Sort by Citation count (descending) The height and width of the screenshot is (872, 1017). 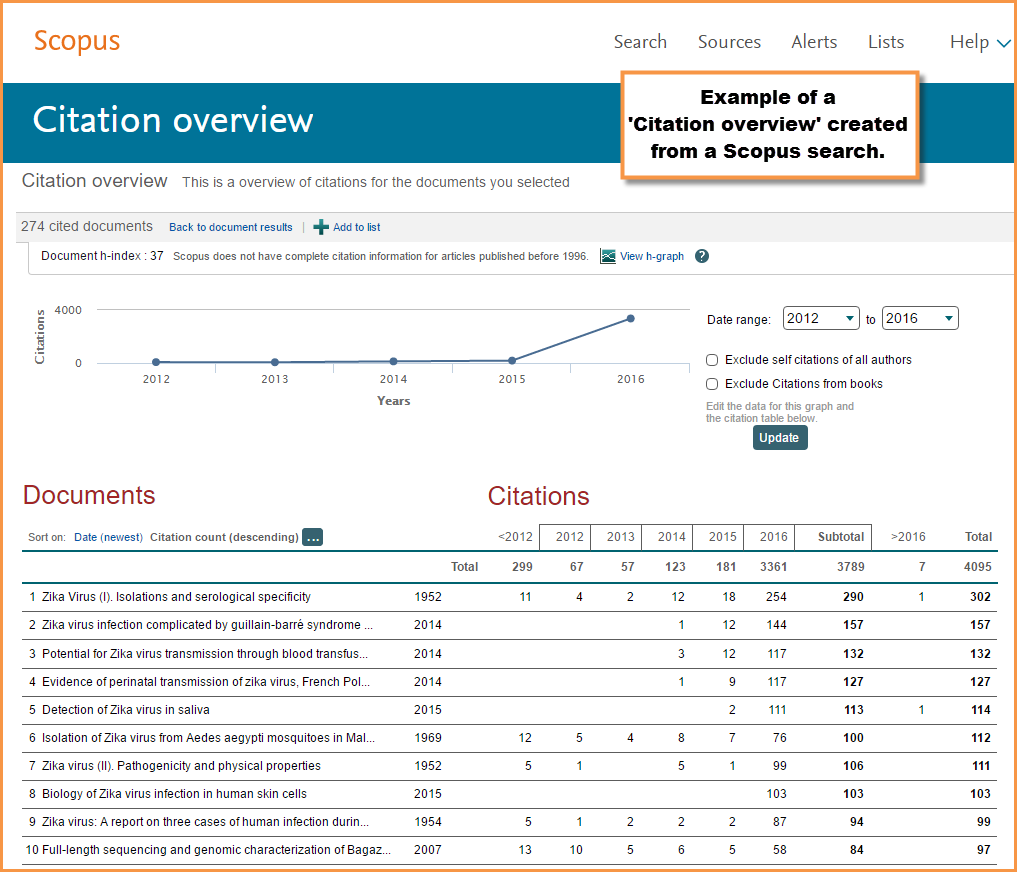point(224,537)
